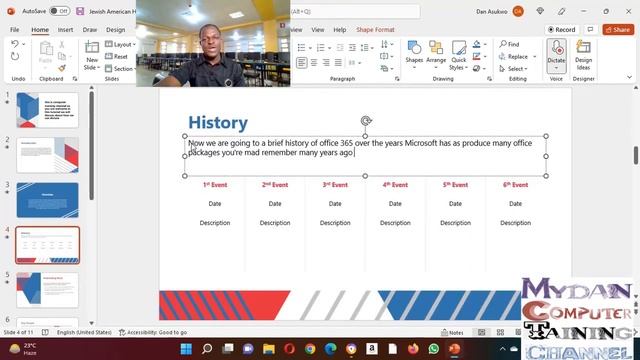Click English (United States) language status
This screenshot has width=640, height=360.
(x=84, y=333)
